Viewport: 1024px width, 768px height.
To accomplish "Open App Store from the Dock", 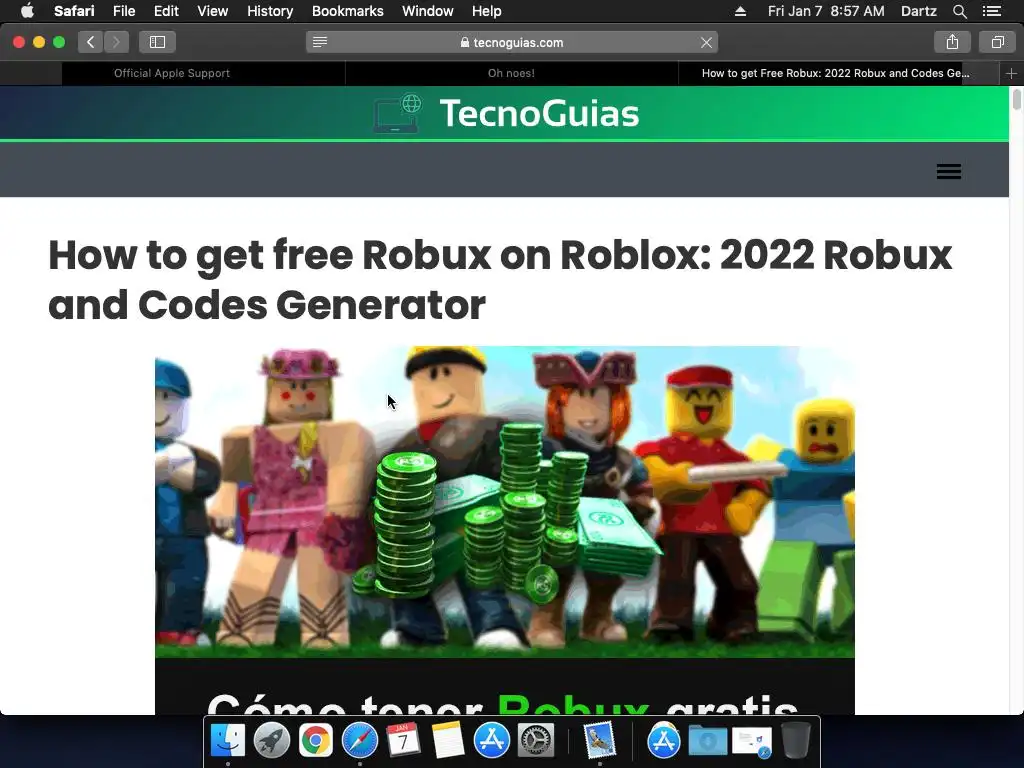I will coord(491,740).
